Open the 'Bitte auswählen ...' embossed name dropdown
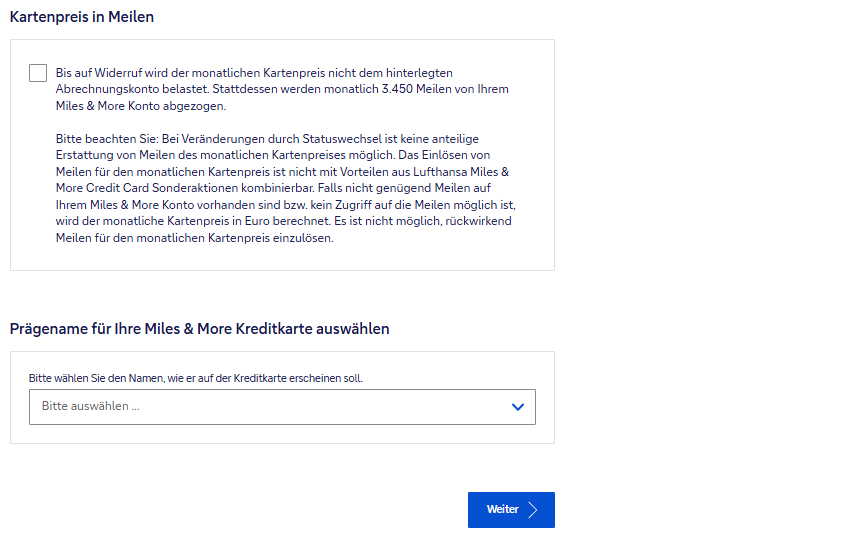The image size is (850, 537). pos(282,407)
